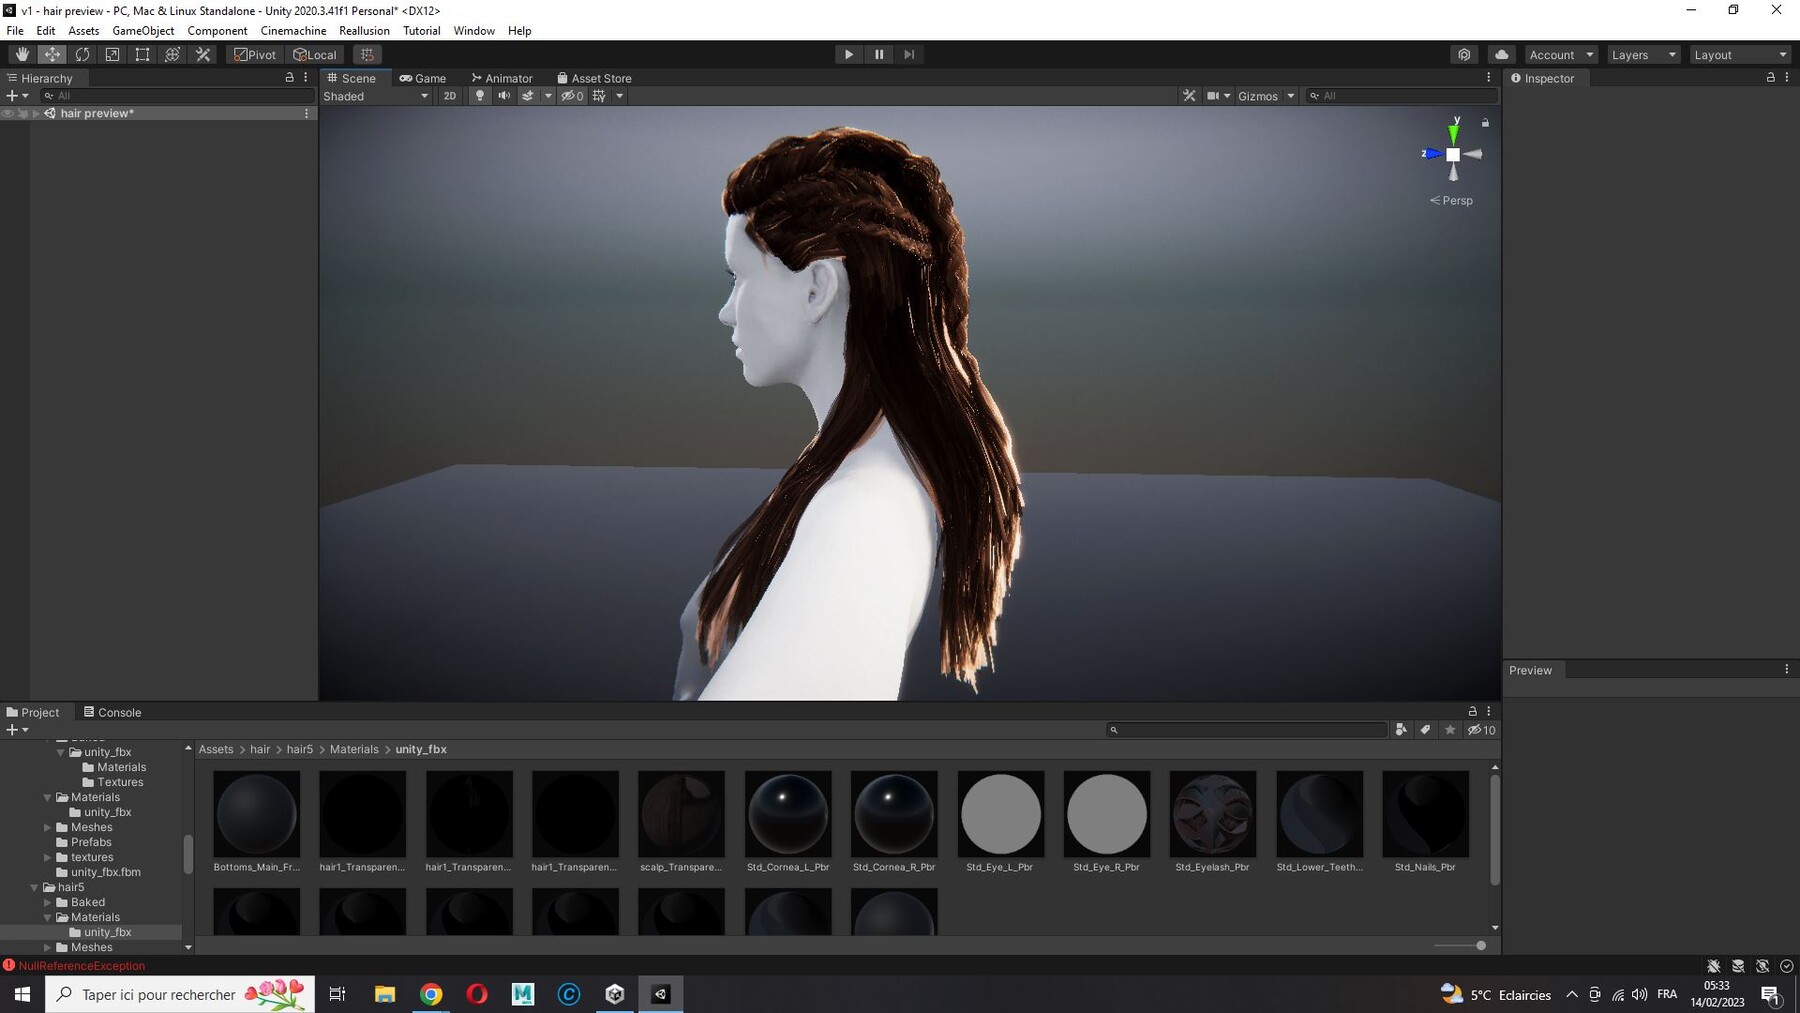Select the Transform tool
Viewport: 1800px width, 1013px height.
[x=172, y=55]
